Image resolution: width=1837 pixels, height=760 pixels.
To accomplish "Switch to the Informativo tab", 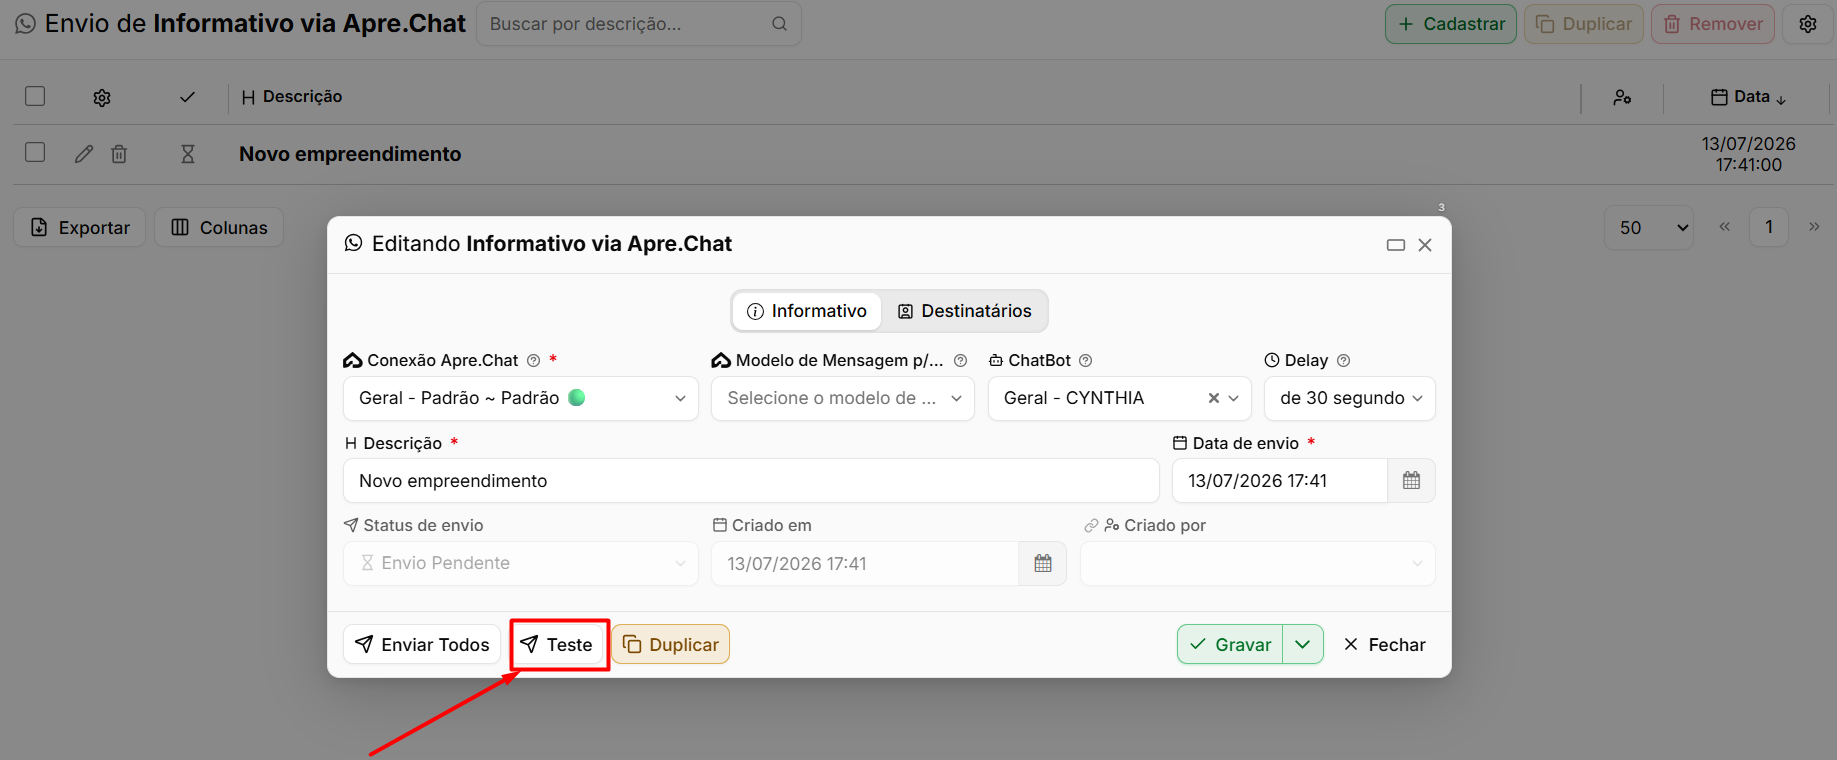I will pyautogui.click(x=807, y=311).
